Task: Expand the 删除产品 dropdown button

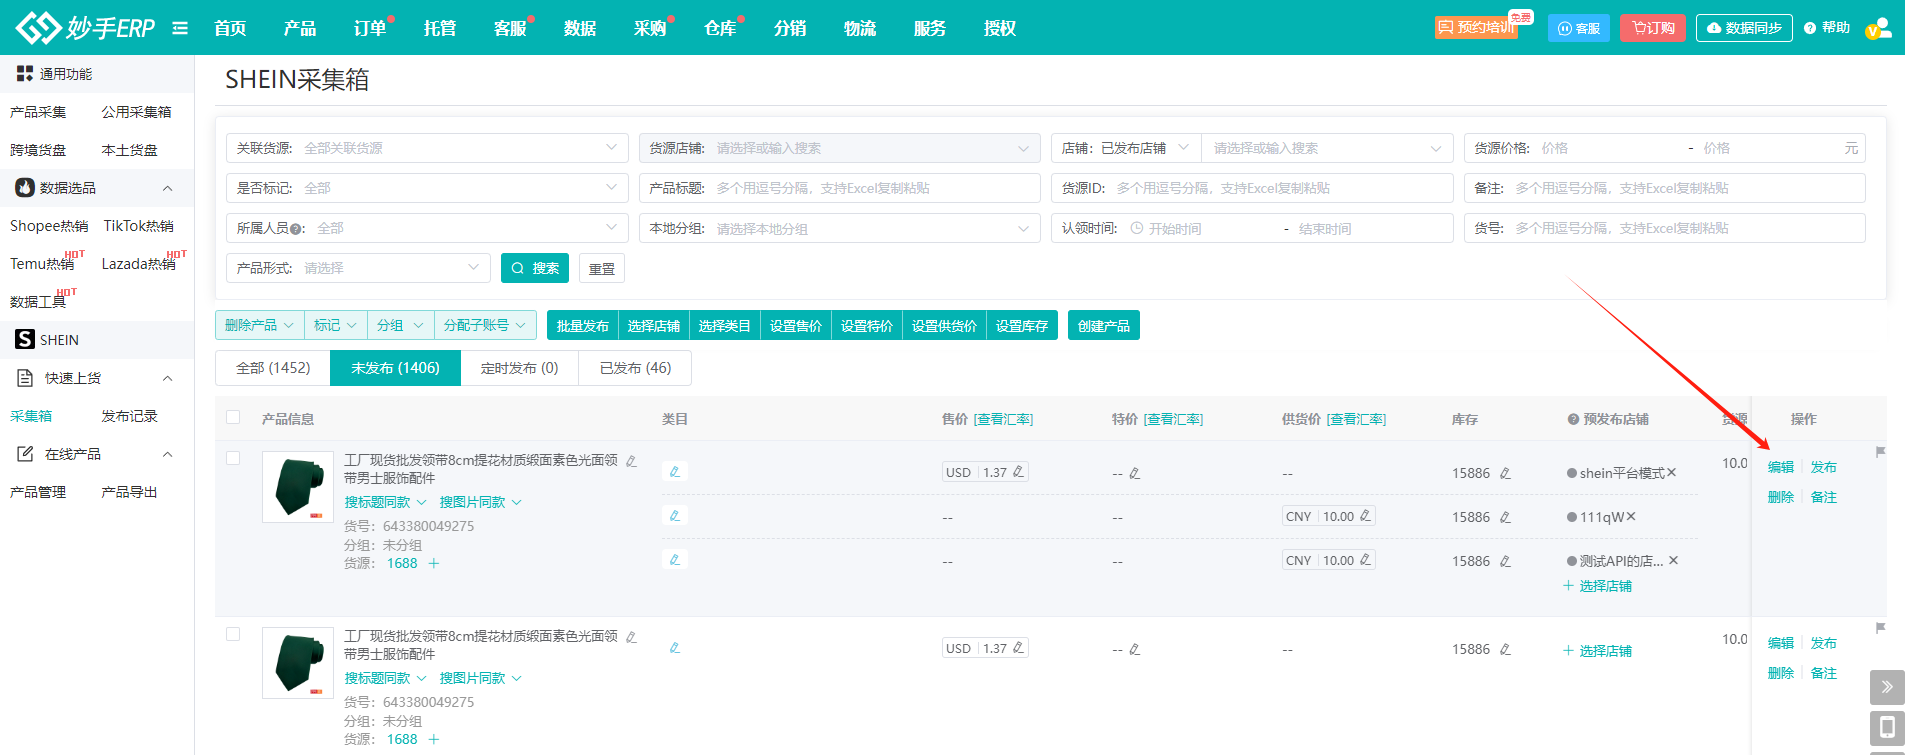Action: click(259, 325)
